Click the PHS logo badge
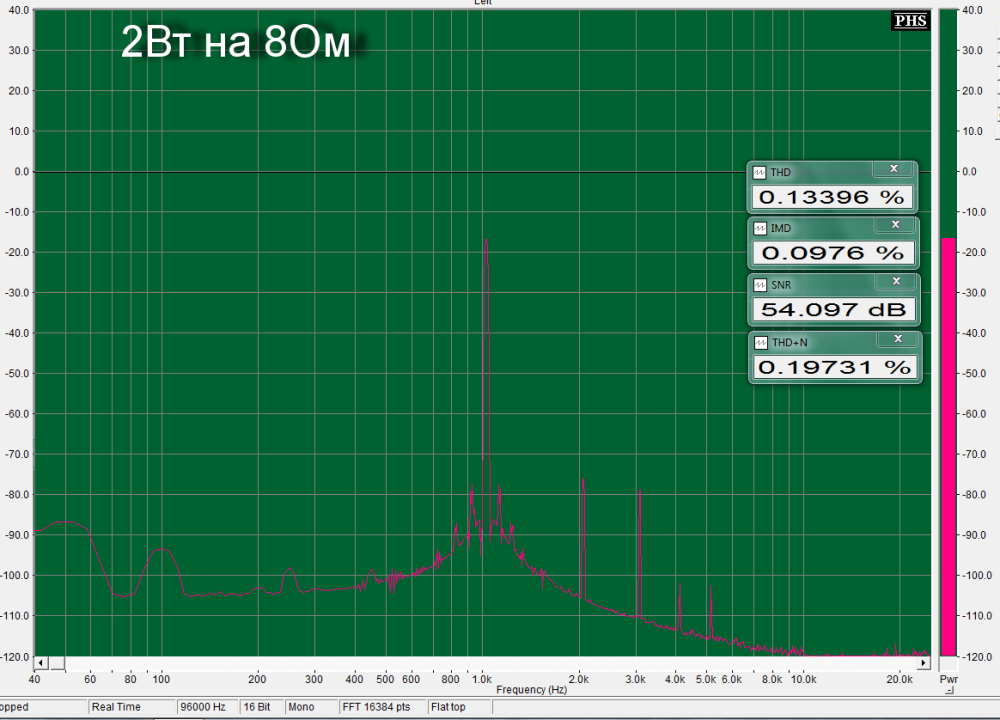Viewport: 1000px width, 720px height. click(x=910, y=21)
